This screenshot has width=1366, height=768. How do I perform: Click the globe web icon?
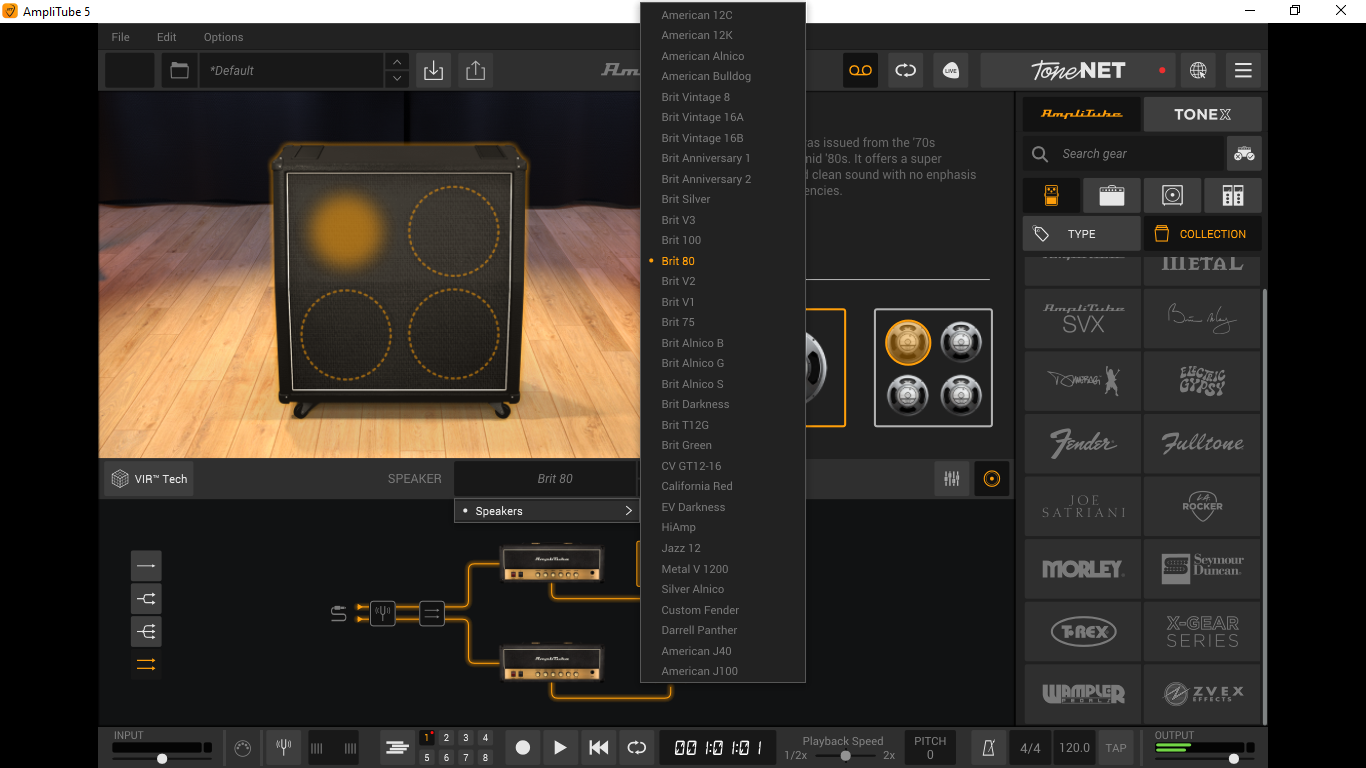pyautogui.click(x=1198, y=70)
